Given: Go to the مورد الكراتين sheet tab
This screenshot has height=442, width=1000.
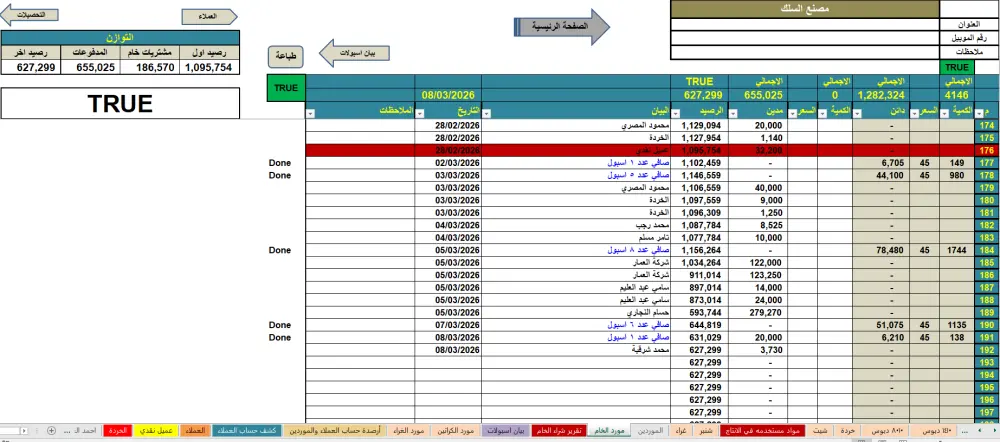Looking at the screenshot, I should (x=455, y=431).
